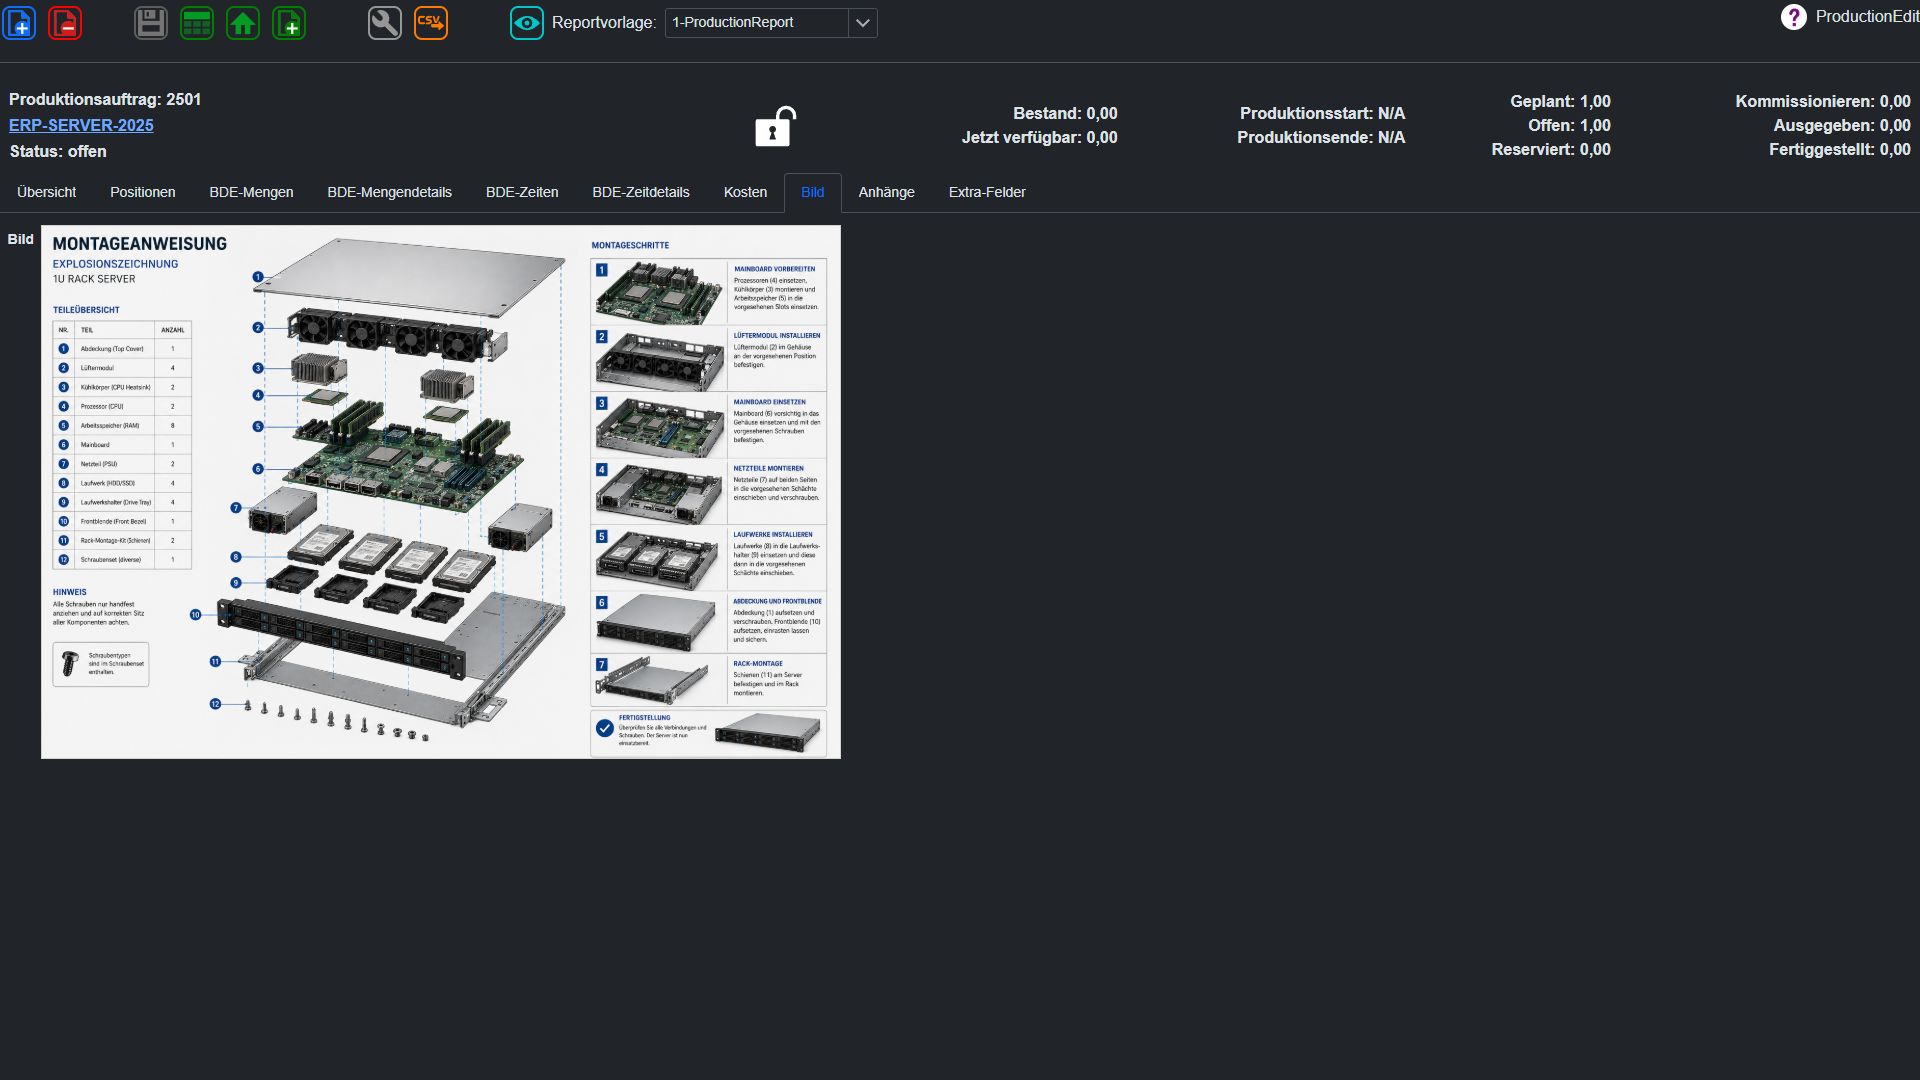Click the green home icon

(243, 22)
